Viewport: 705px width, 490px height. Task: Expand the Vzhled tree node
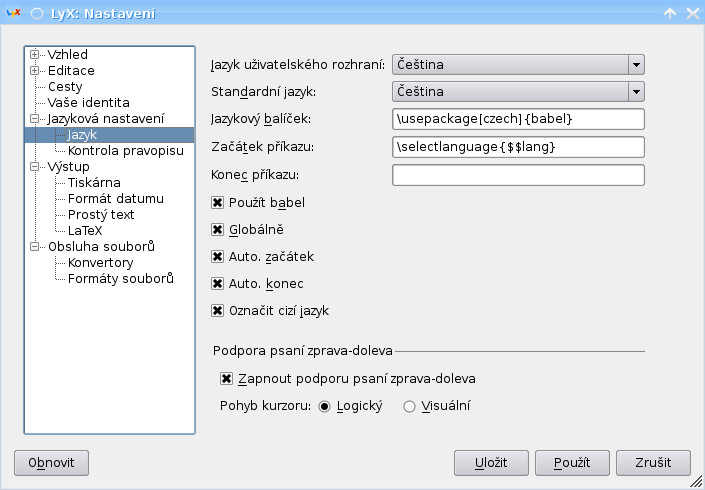click(x=35, y=54)
